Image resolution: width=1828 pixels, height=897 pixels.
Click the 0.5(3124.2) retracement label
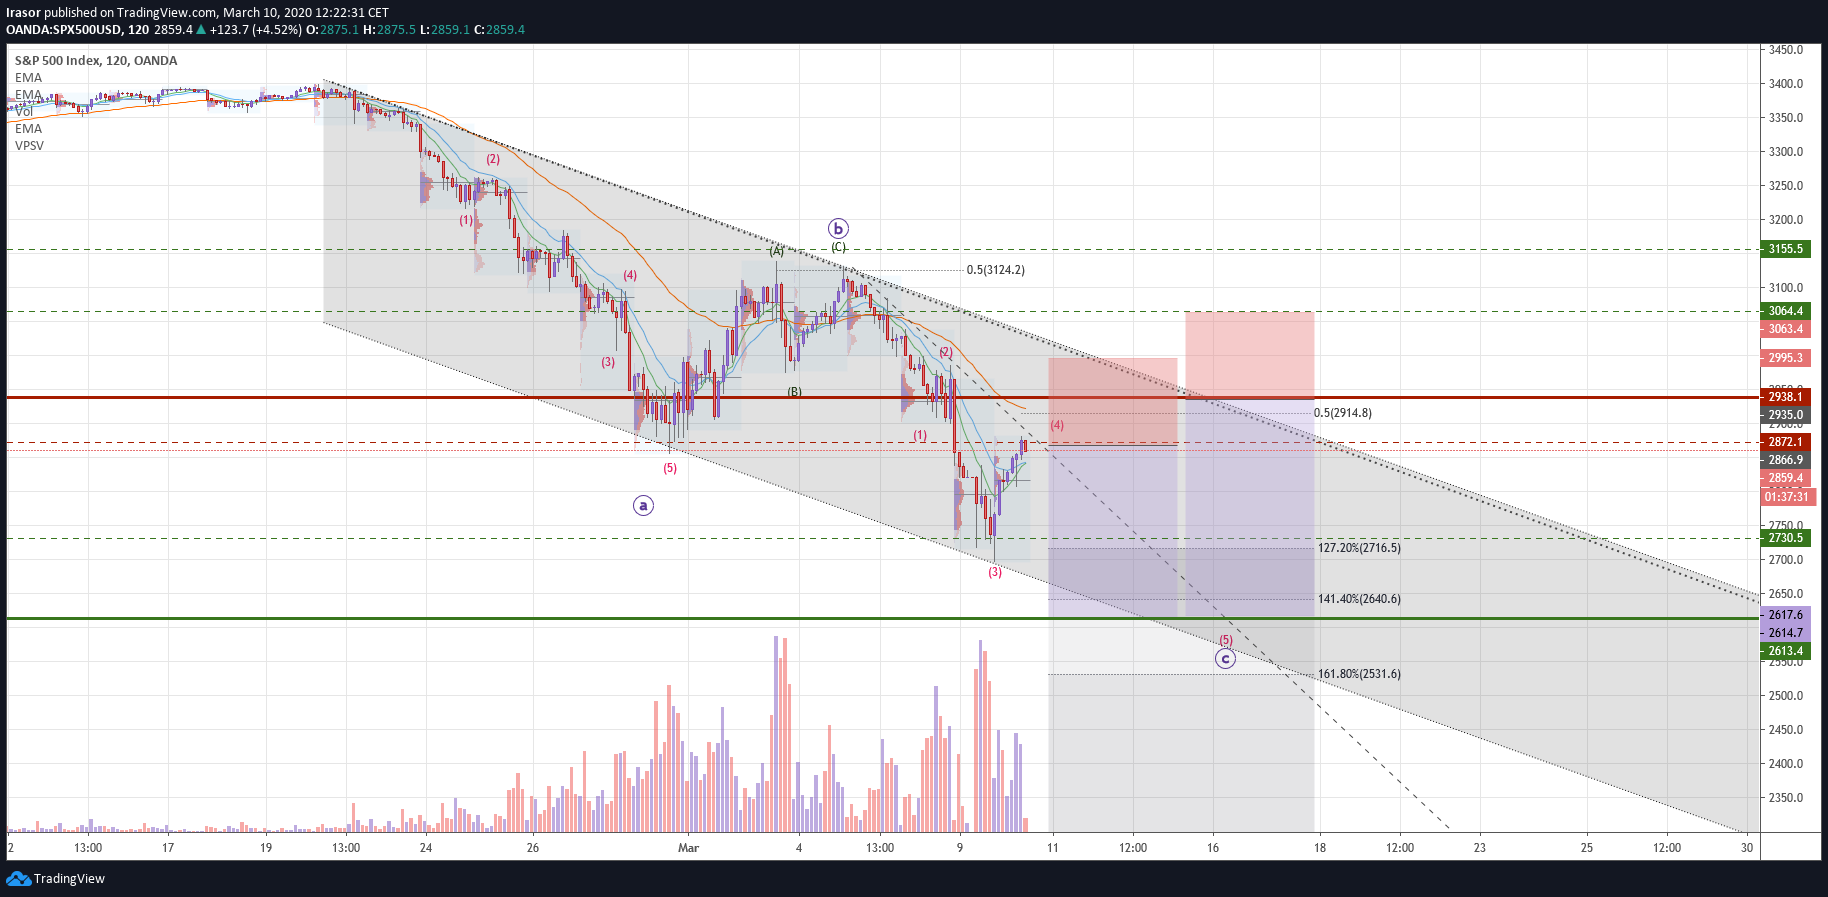pyautogui.click(x=995, y=270)
